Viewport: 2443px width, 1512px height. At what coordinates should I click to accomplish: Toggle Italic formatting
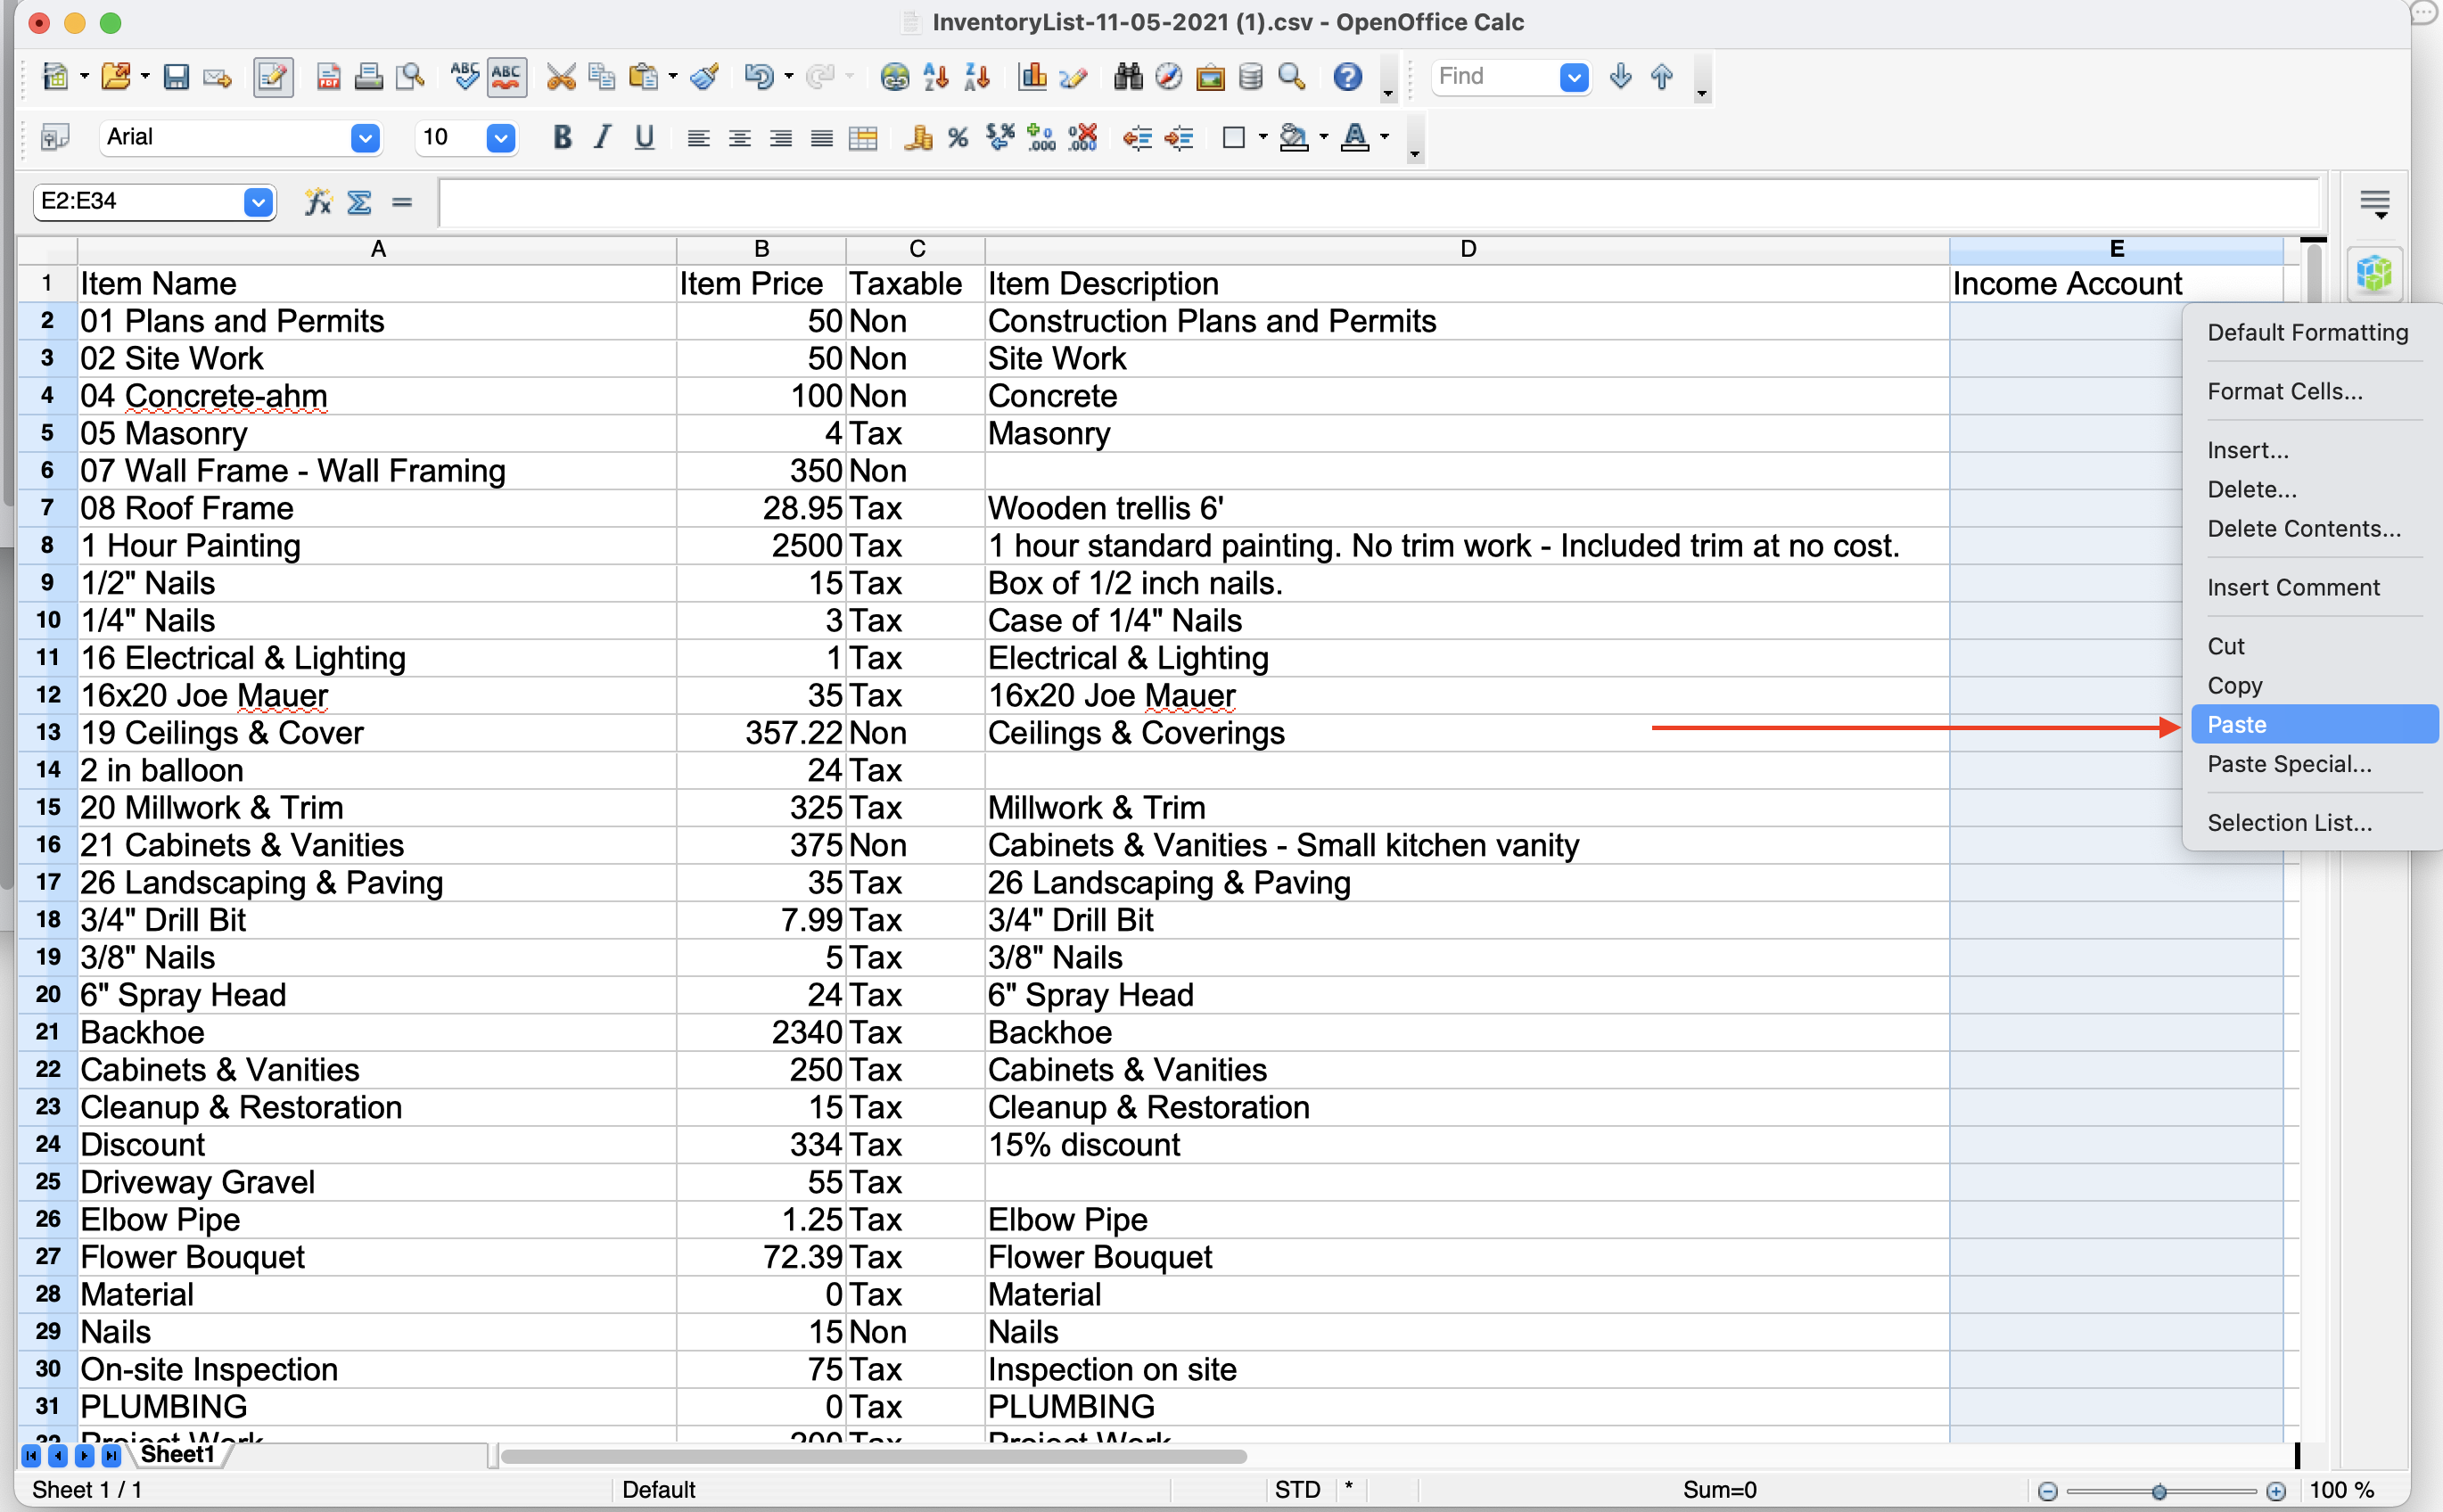[602, 138]
